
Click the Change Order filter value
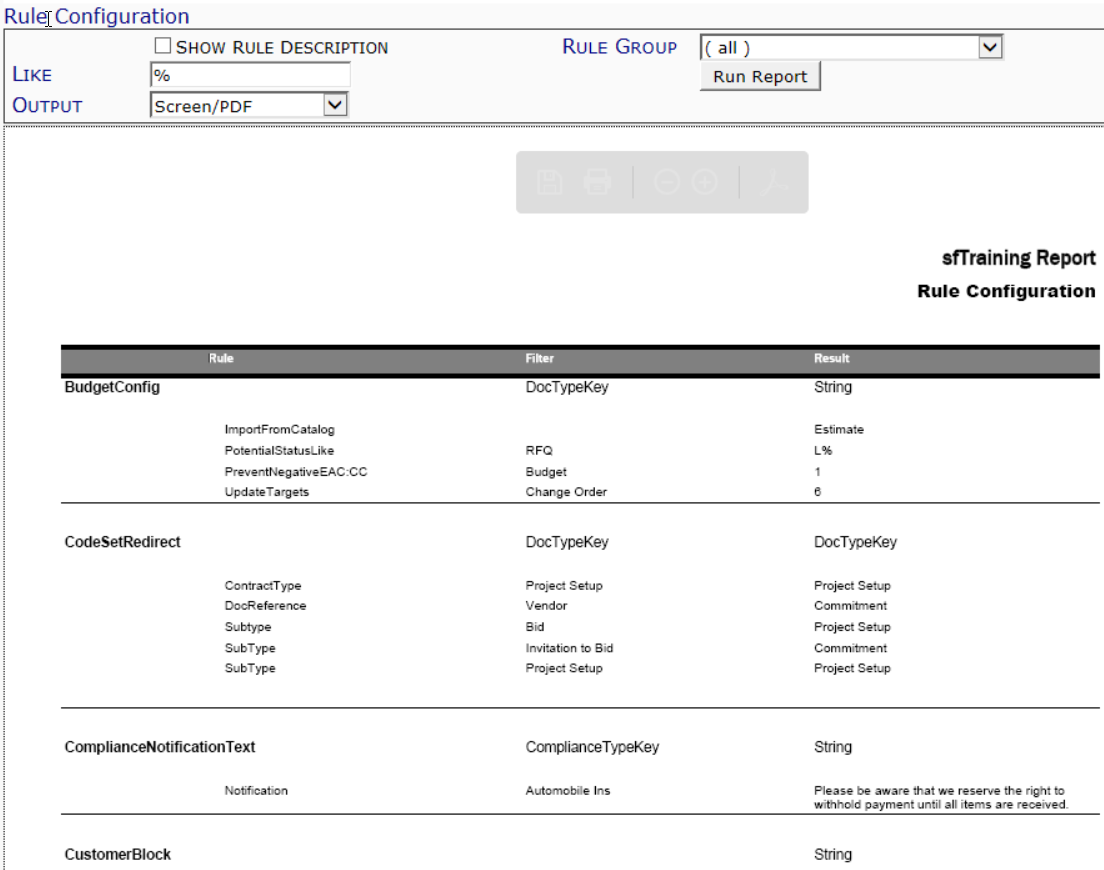click(x=566, y=492)
